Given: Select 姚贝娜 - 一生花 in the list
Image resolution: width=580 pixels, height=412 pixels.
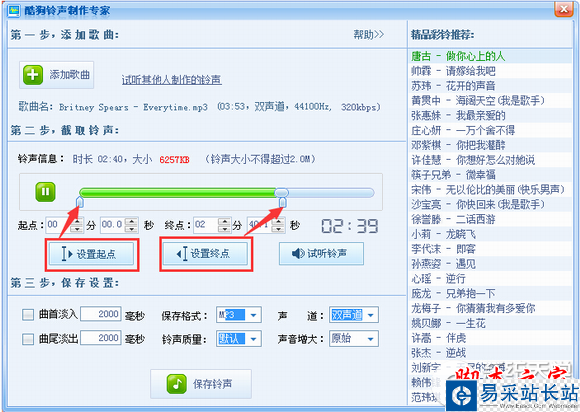Looking at the screenshot, I should click(490, 323).
